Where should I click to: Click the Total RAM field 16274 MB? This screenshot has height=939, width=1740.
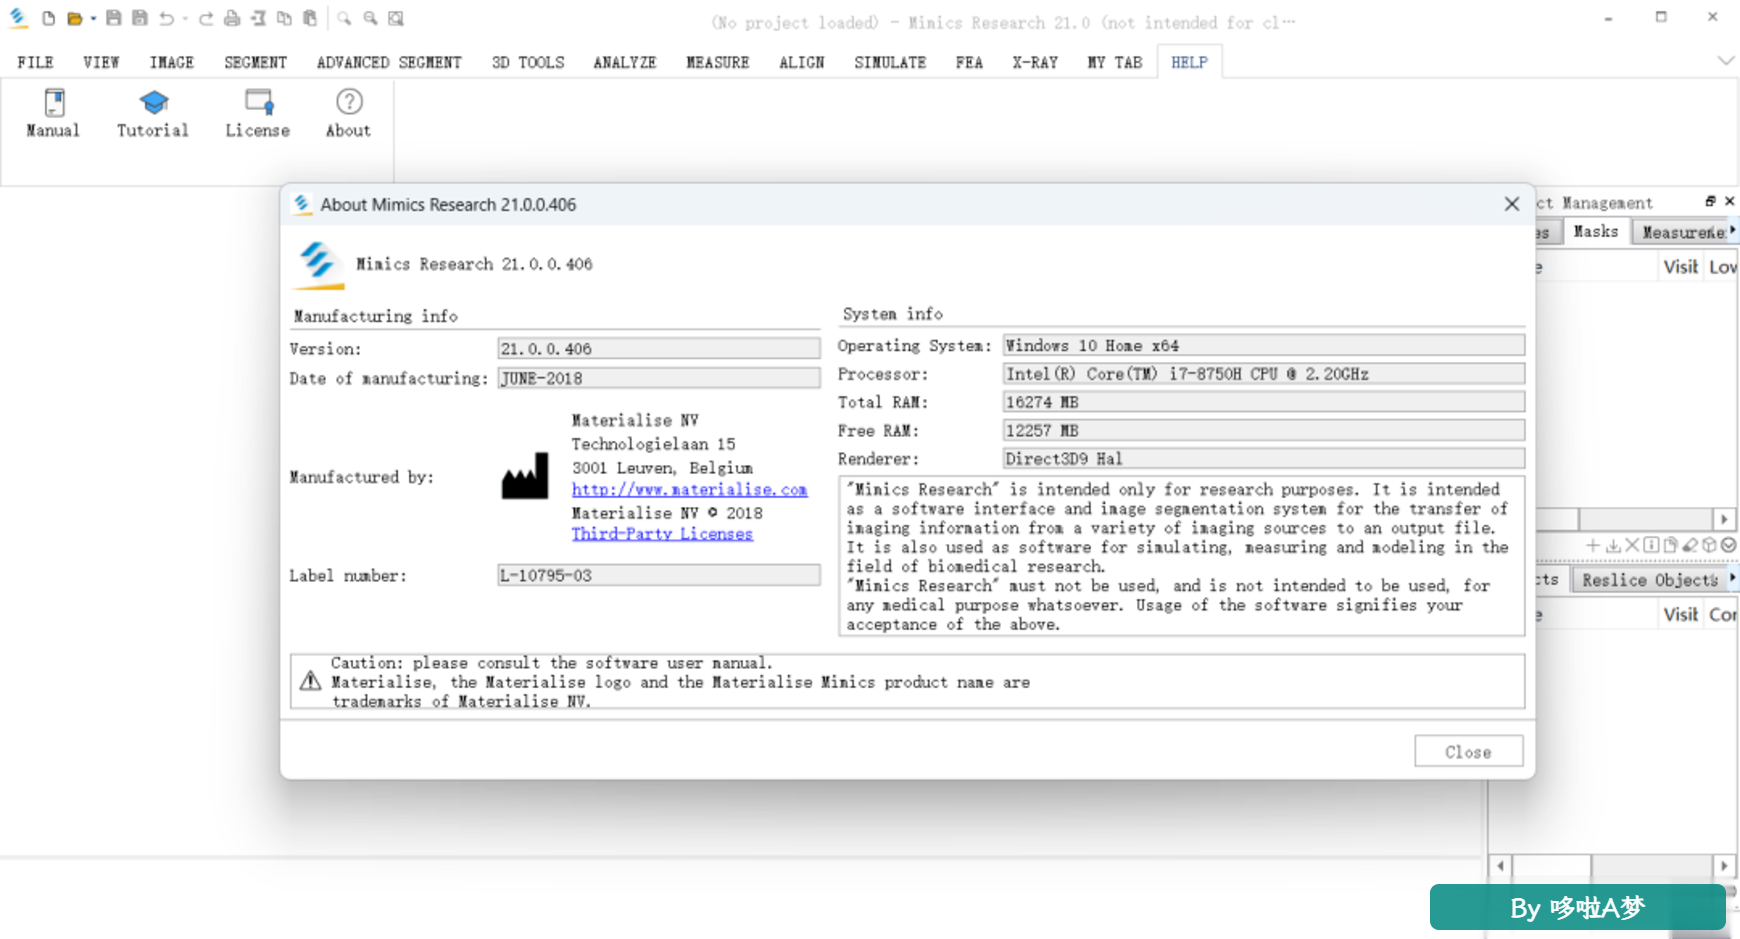(x=1264, y=402)
